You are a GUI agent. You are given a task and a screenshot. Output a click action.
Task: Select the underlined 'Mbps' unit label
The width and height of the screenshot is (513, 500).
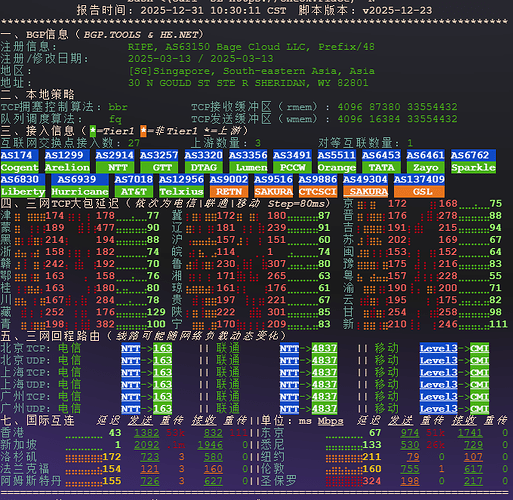coord(330,421)
